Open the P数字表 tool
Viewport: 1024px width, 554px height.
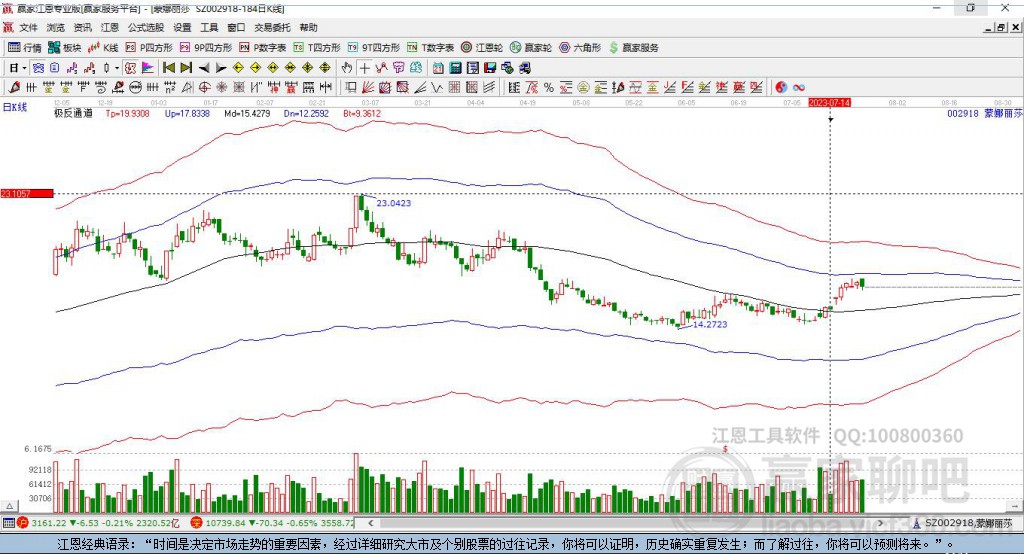(x=263, y=48)
